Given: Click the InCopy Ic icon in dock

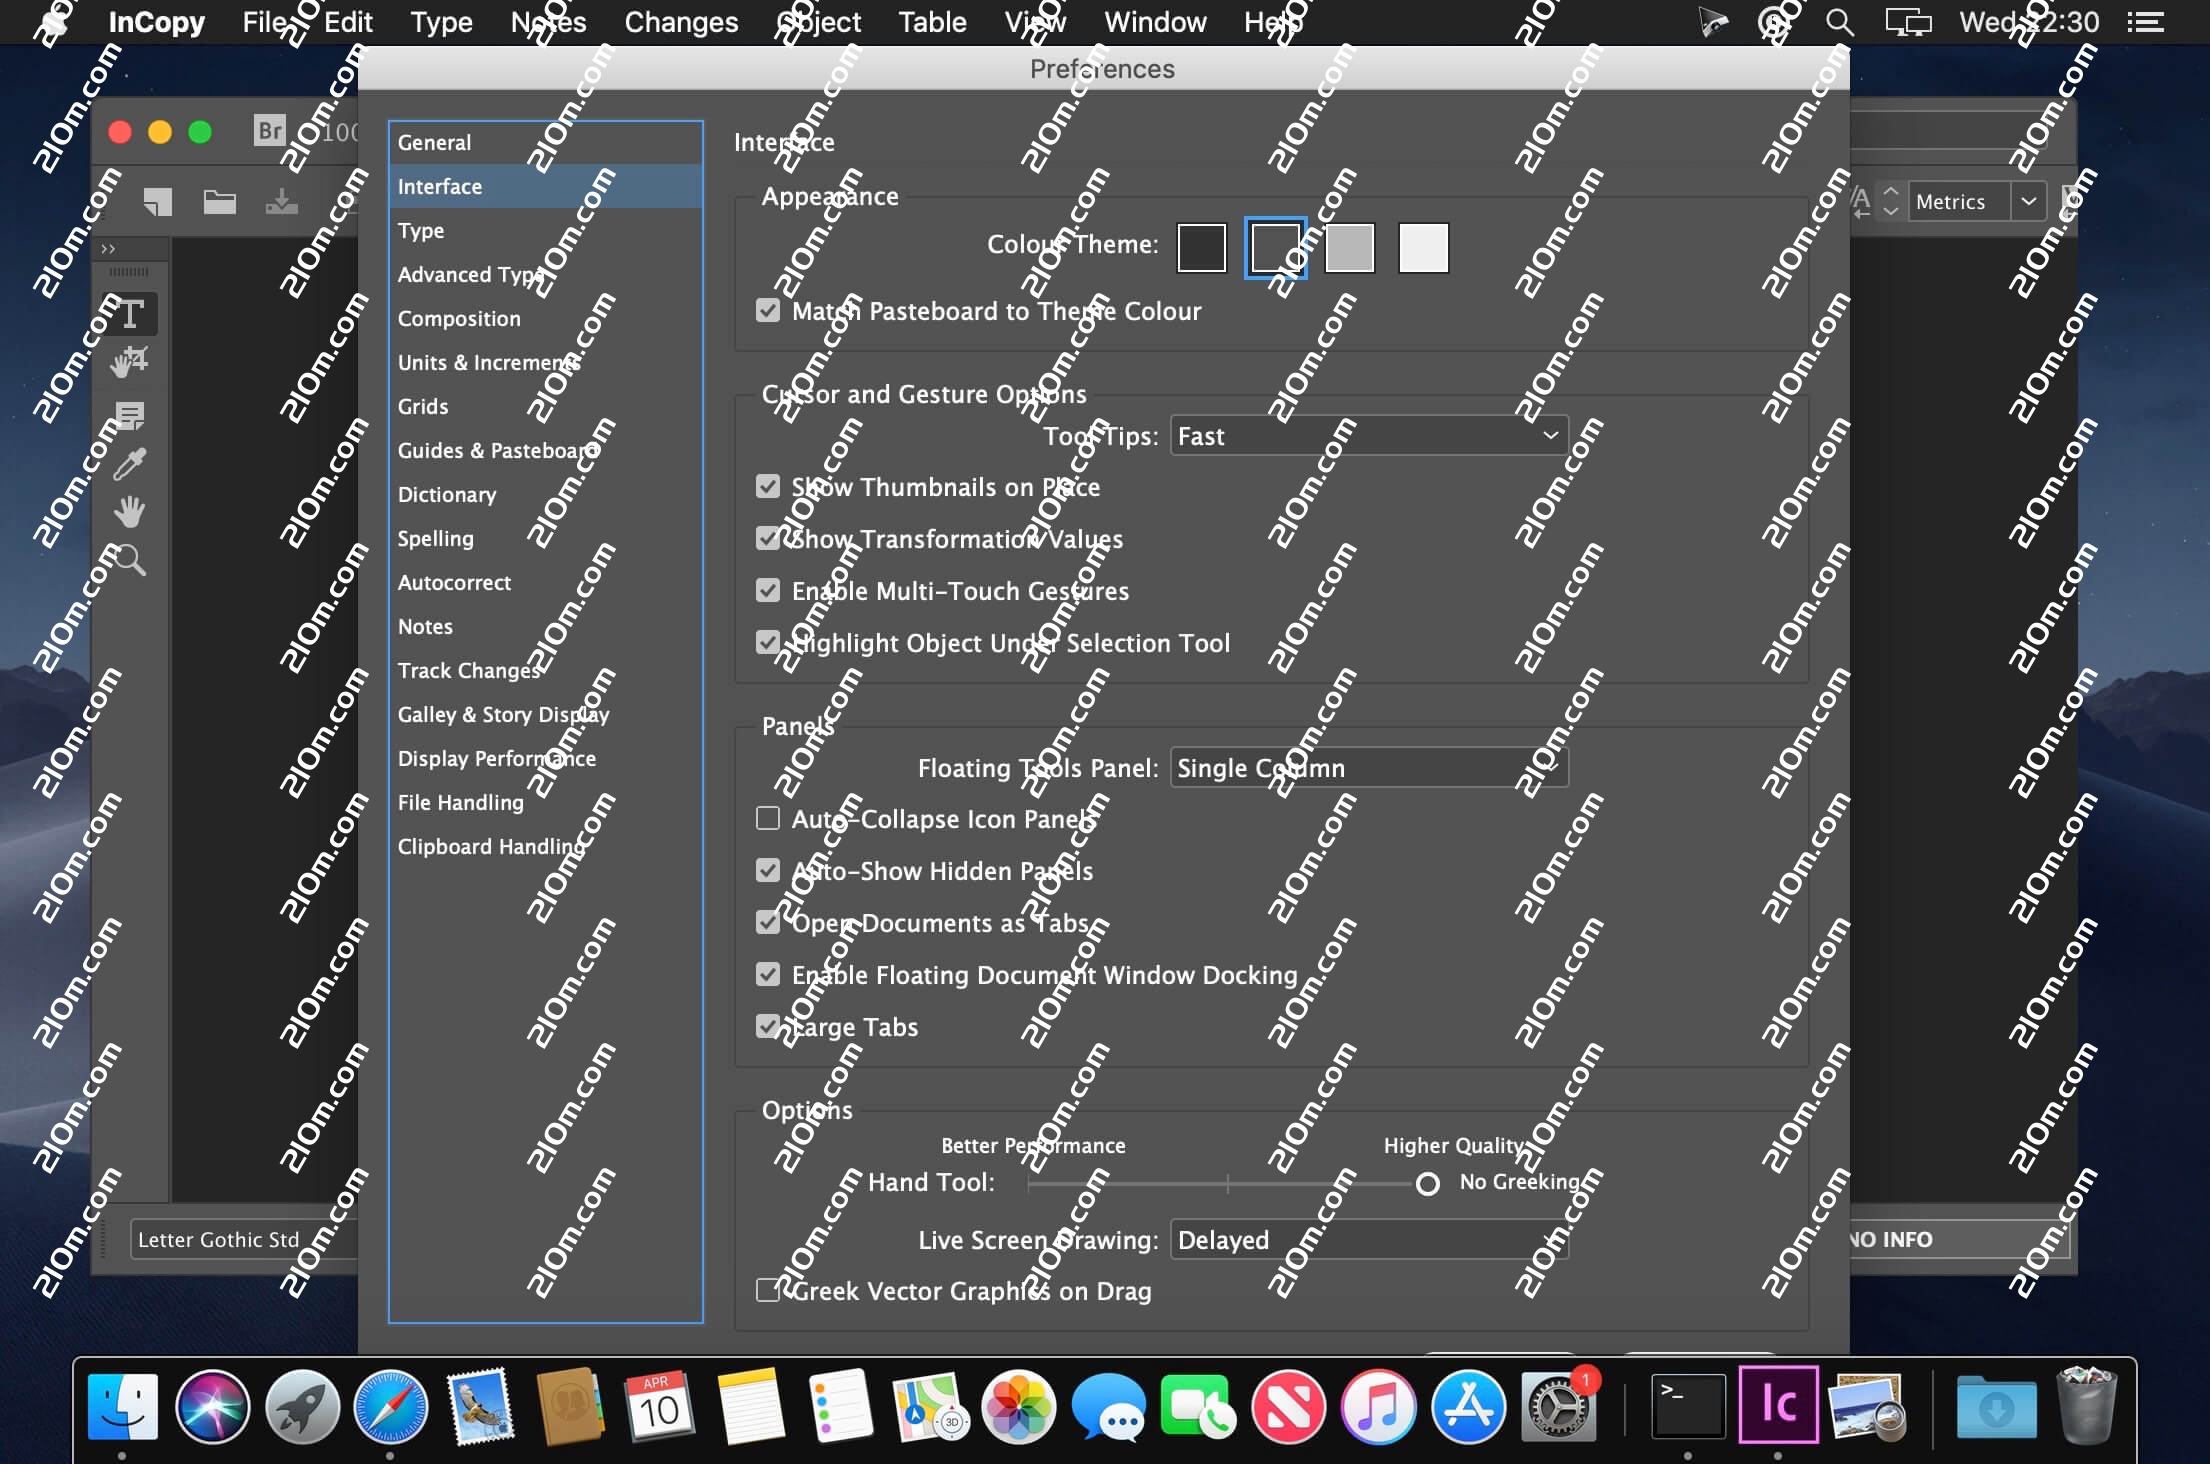Looking at the screenshot, I should tap(1778, 1405).
